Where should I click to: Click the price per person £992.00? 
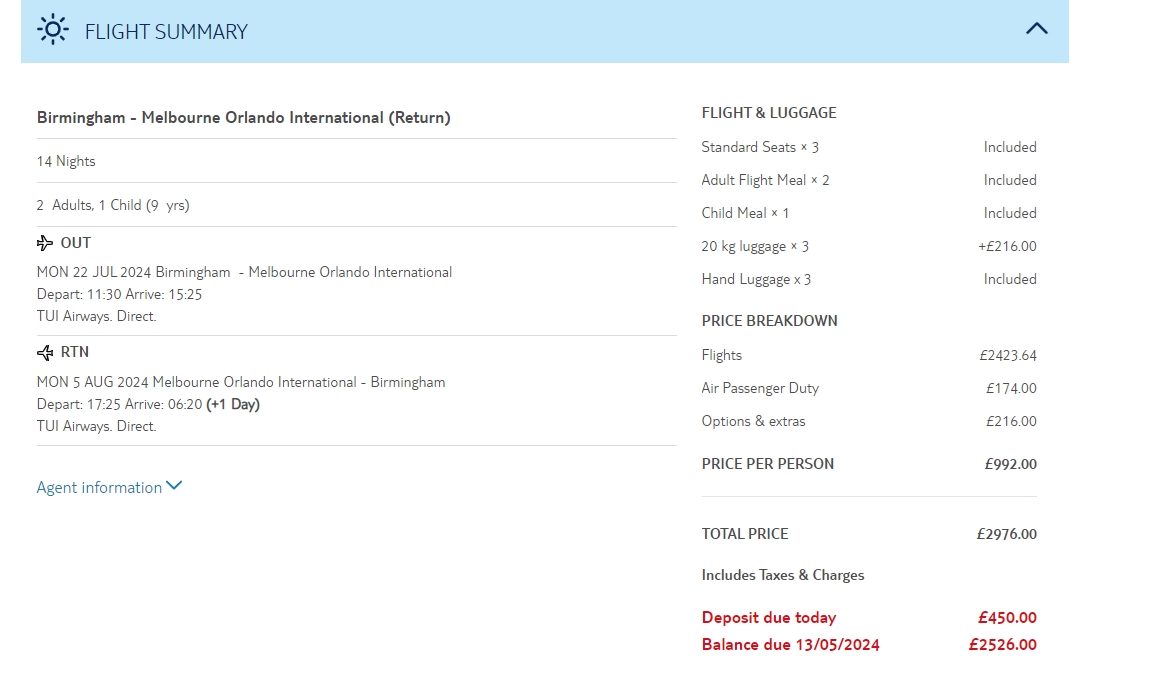tap(1010, 465)
